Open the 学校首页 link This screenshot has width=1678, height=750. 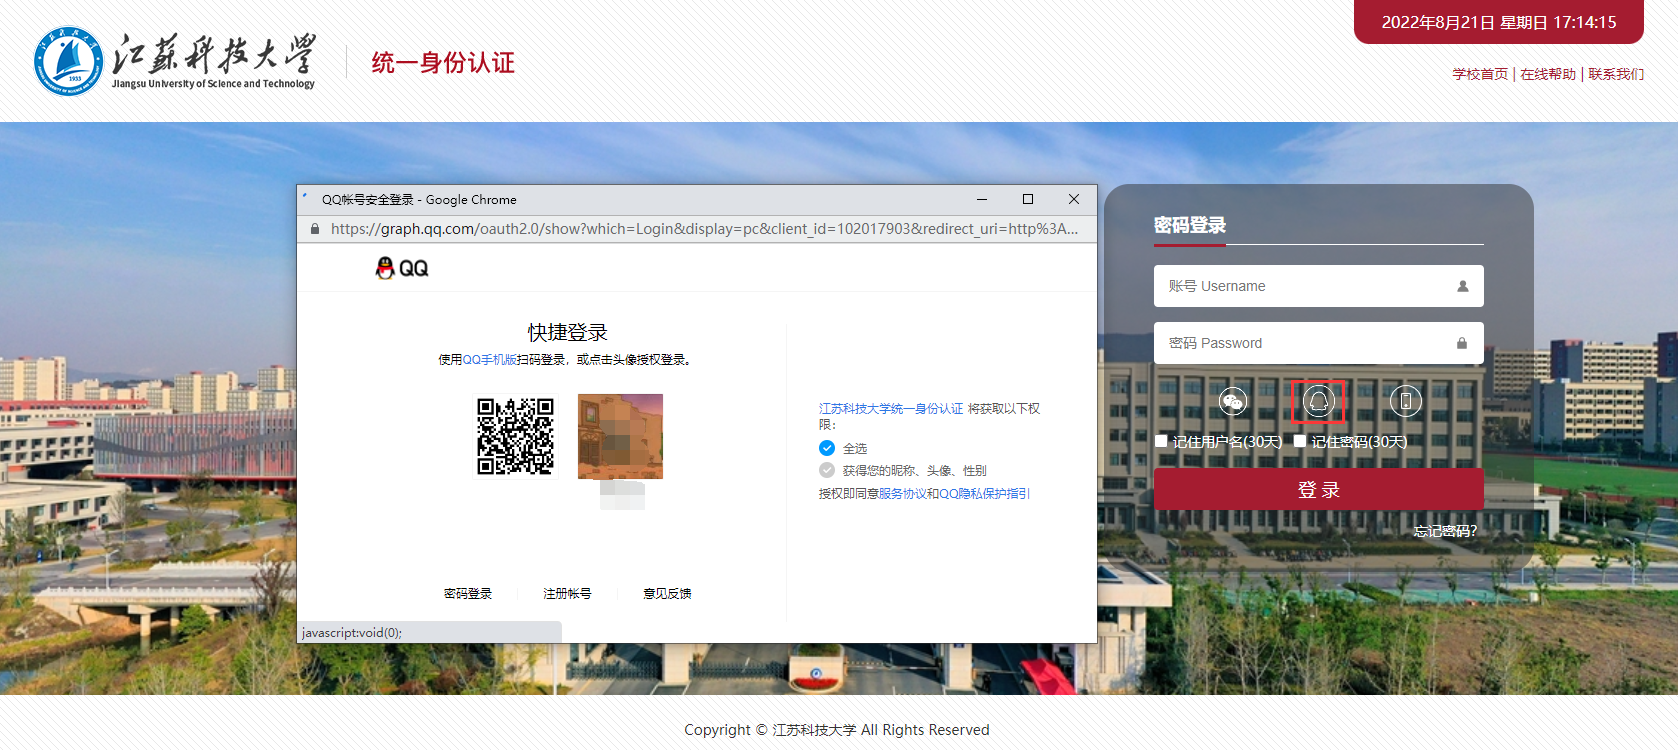point(1480,74)
